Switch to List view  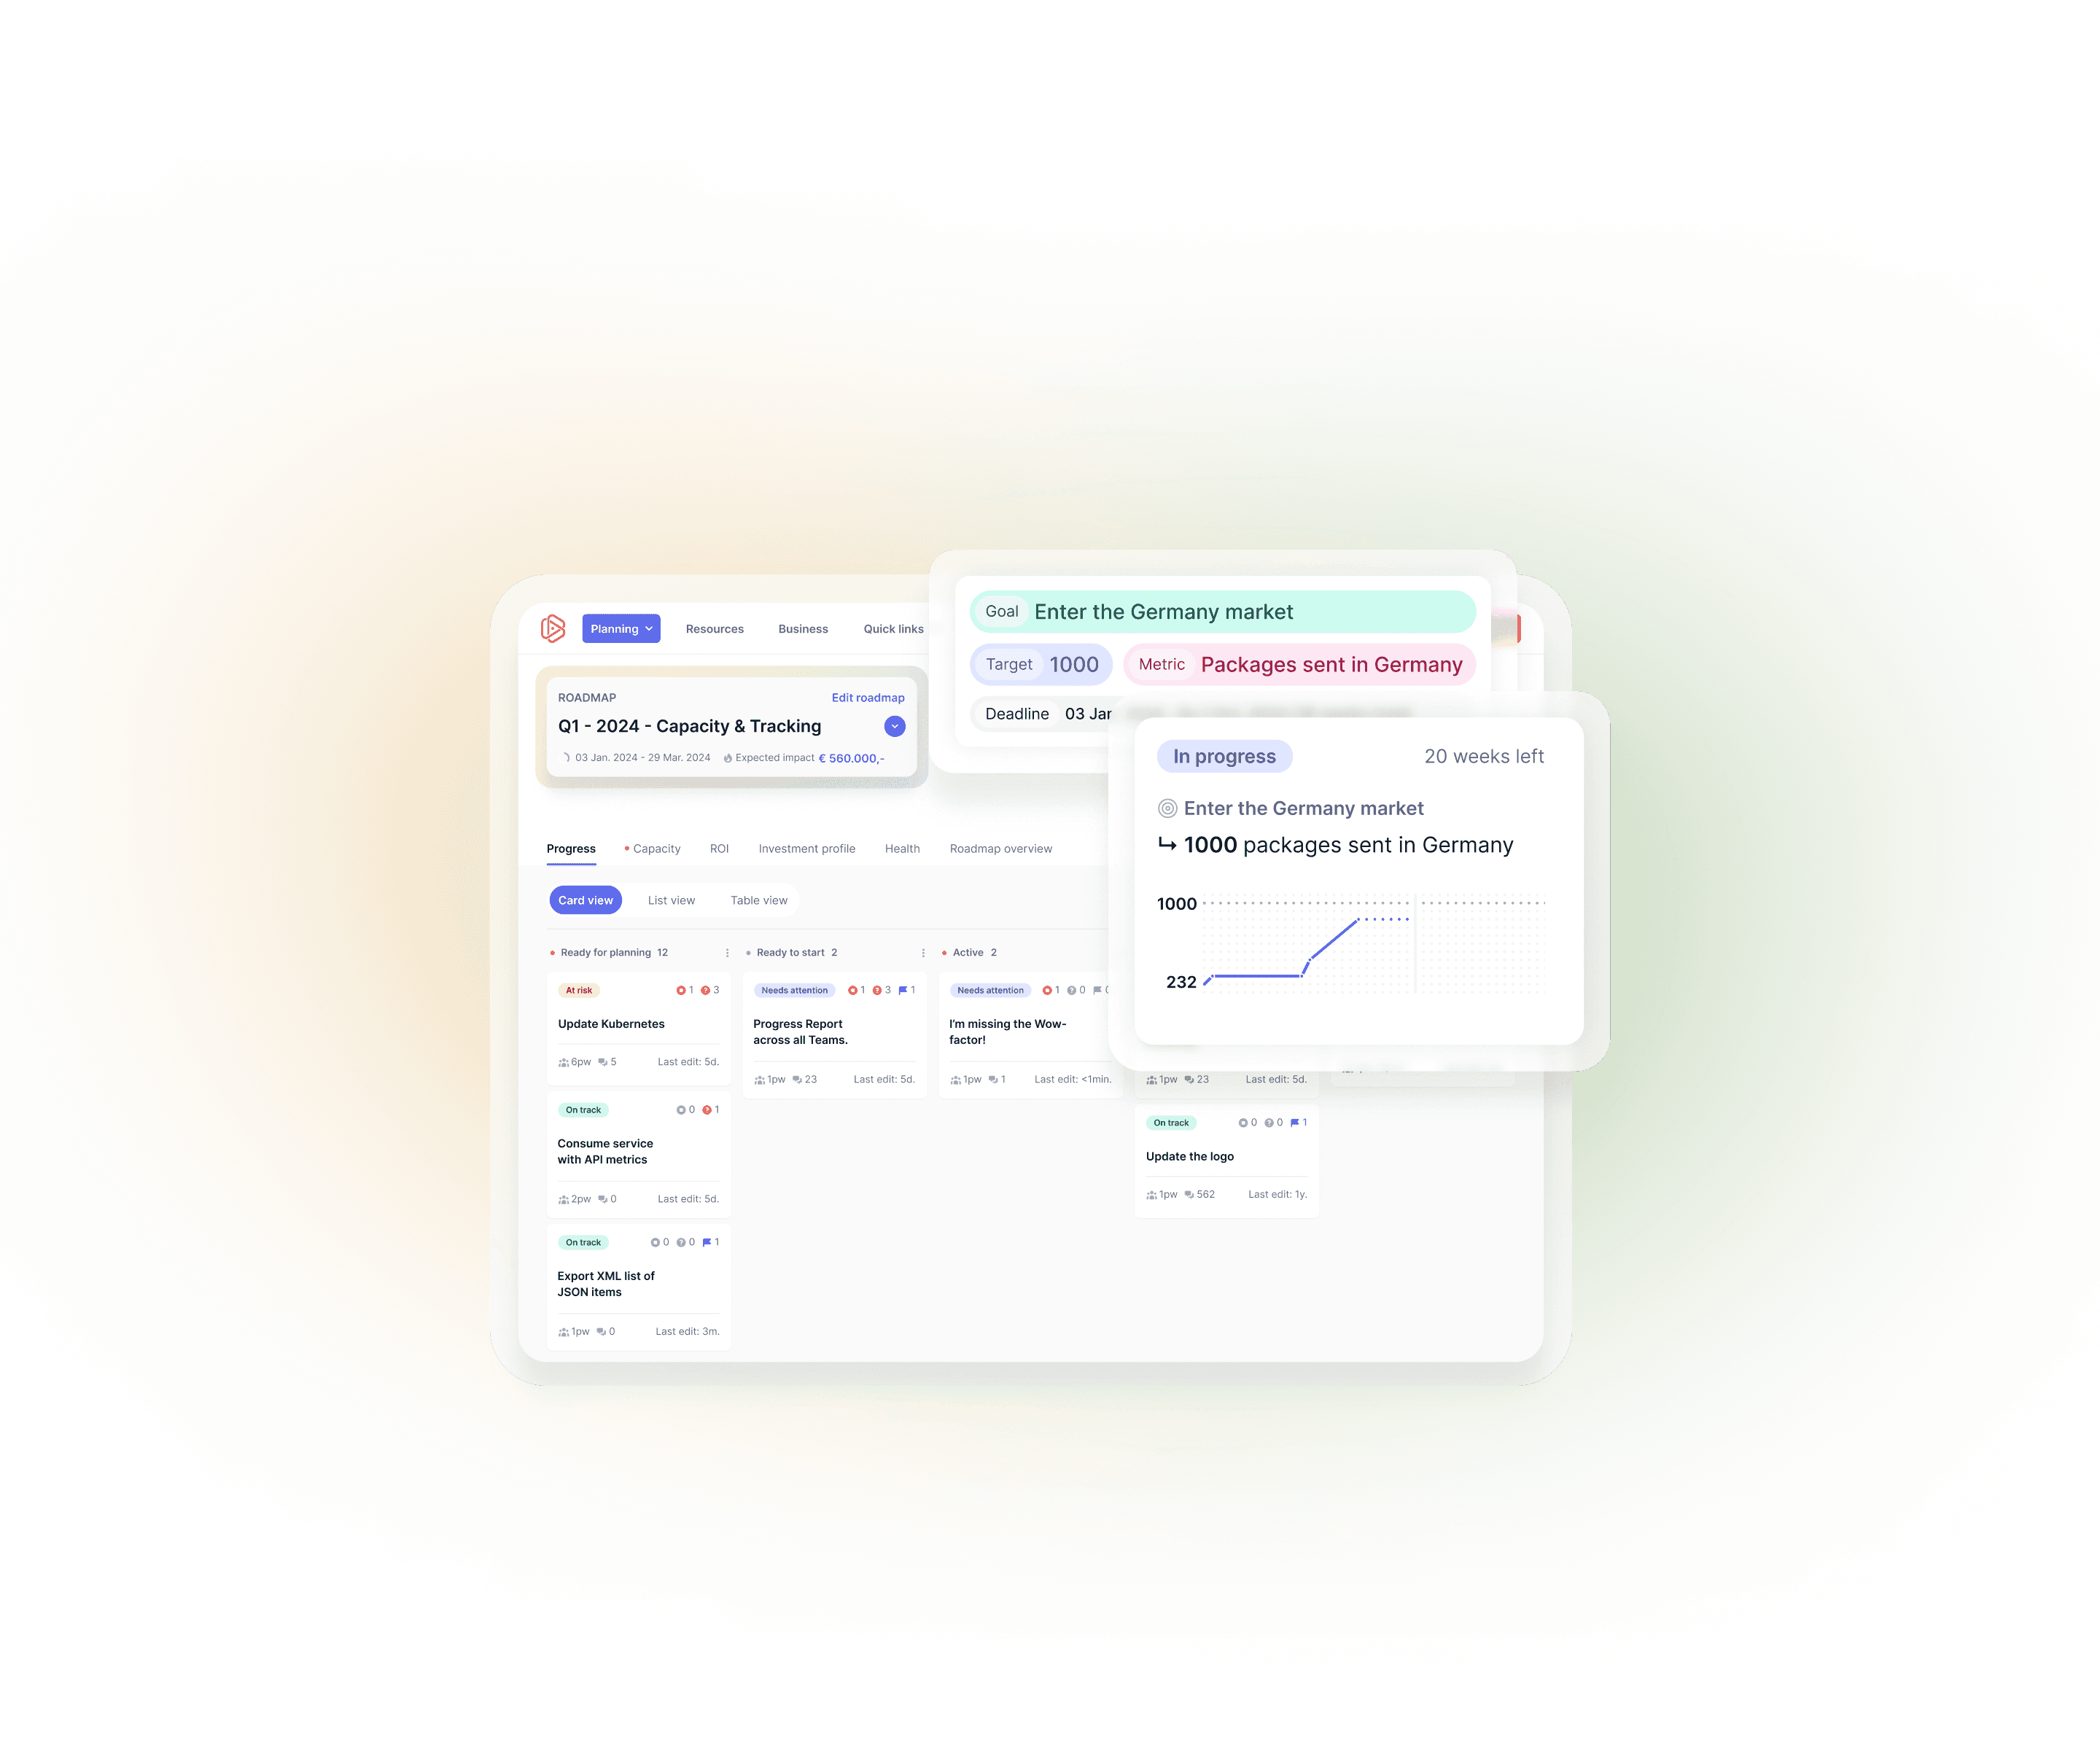670,900
